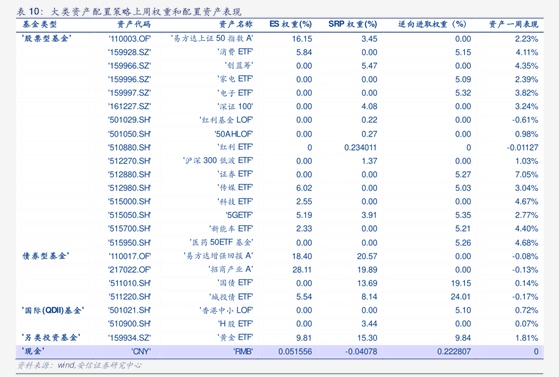Select reverse weight value '24.01'

click(x=460, y=297)
